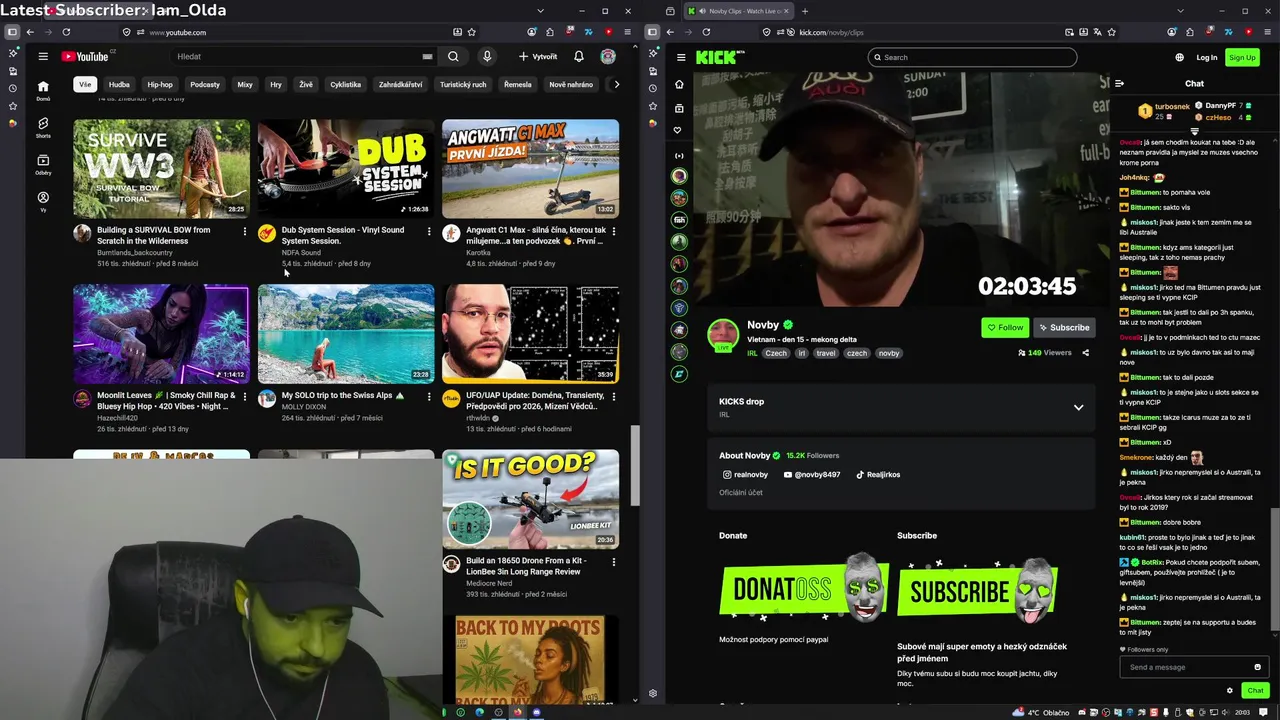Start YouTube voice search with microphone
The image size is (1280, 720).
[x=487, y=57]
